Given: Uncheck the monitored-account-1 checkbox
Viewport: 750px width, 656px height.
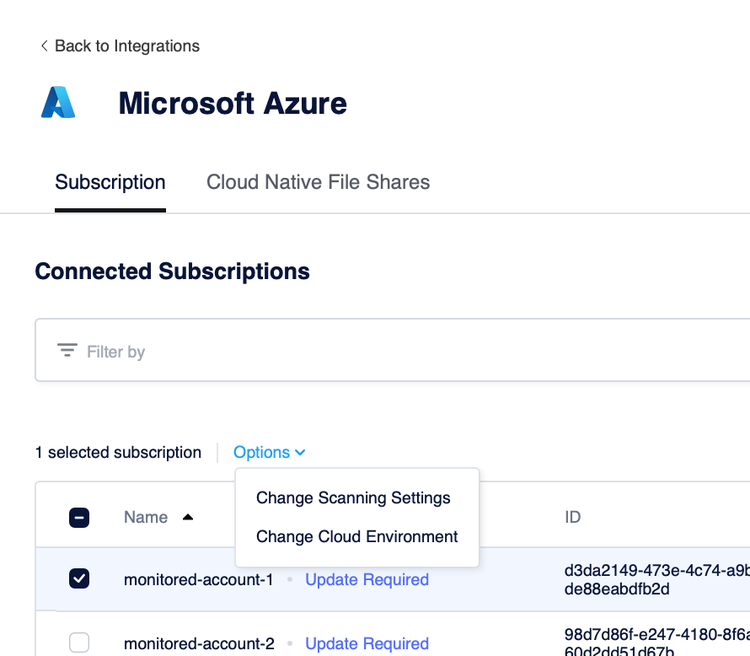Looking at the screenshot, I should (79, 579).
